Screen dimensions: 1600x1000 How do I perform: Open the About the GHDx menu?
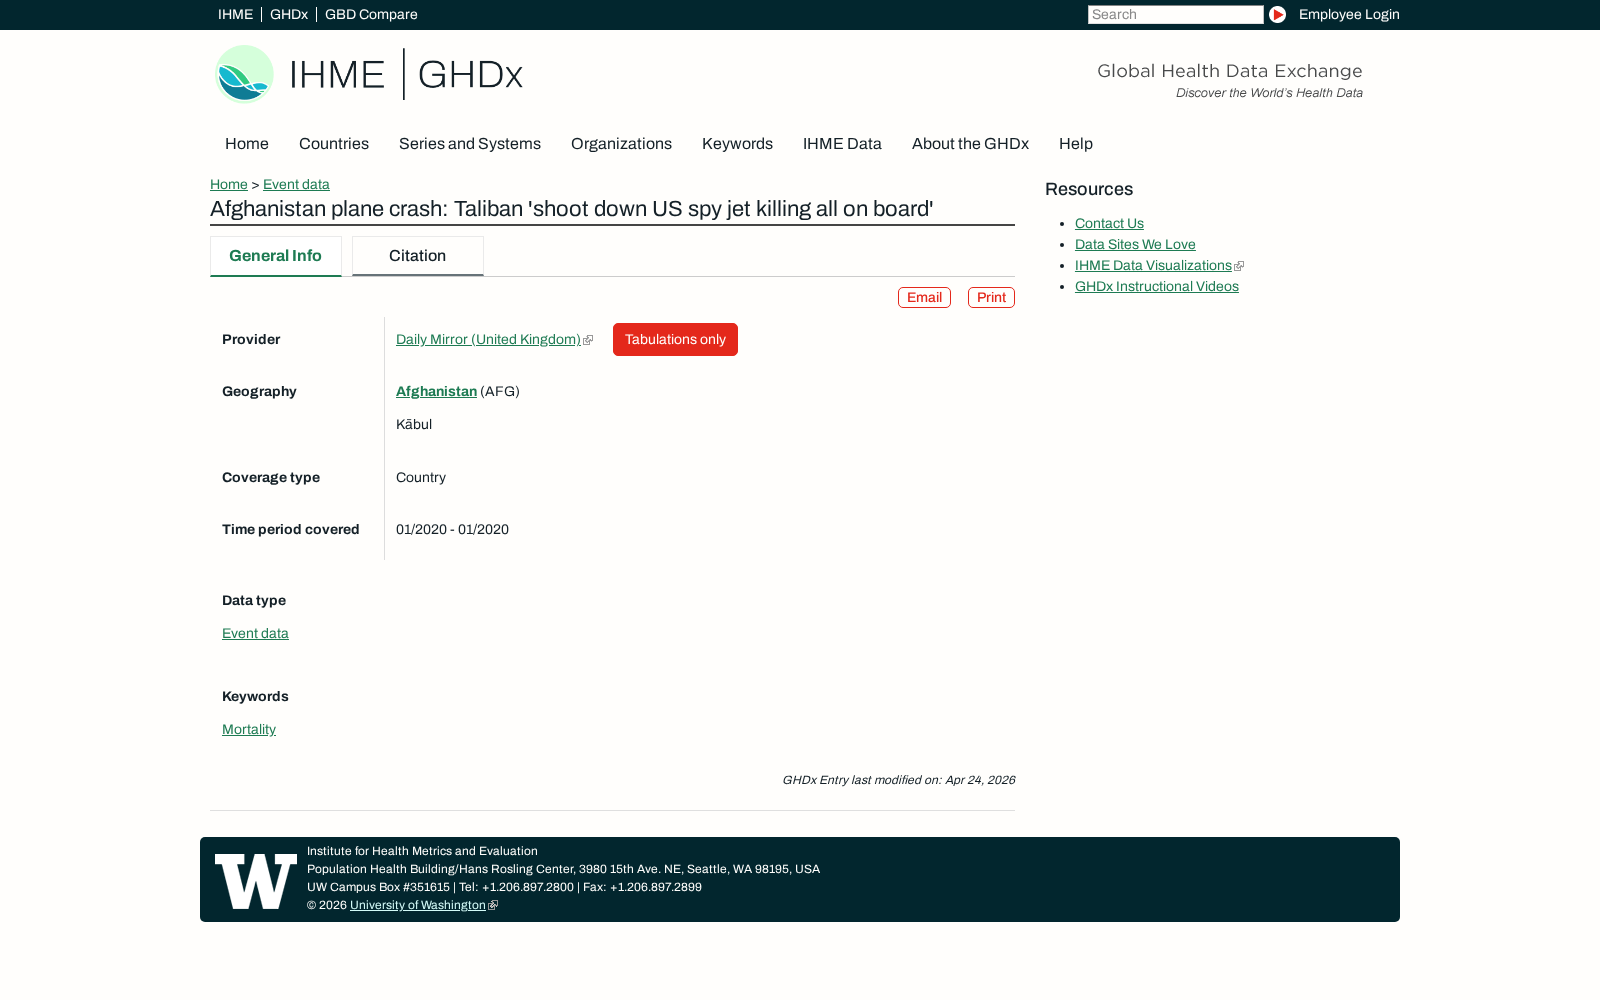coord(970,144)
